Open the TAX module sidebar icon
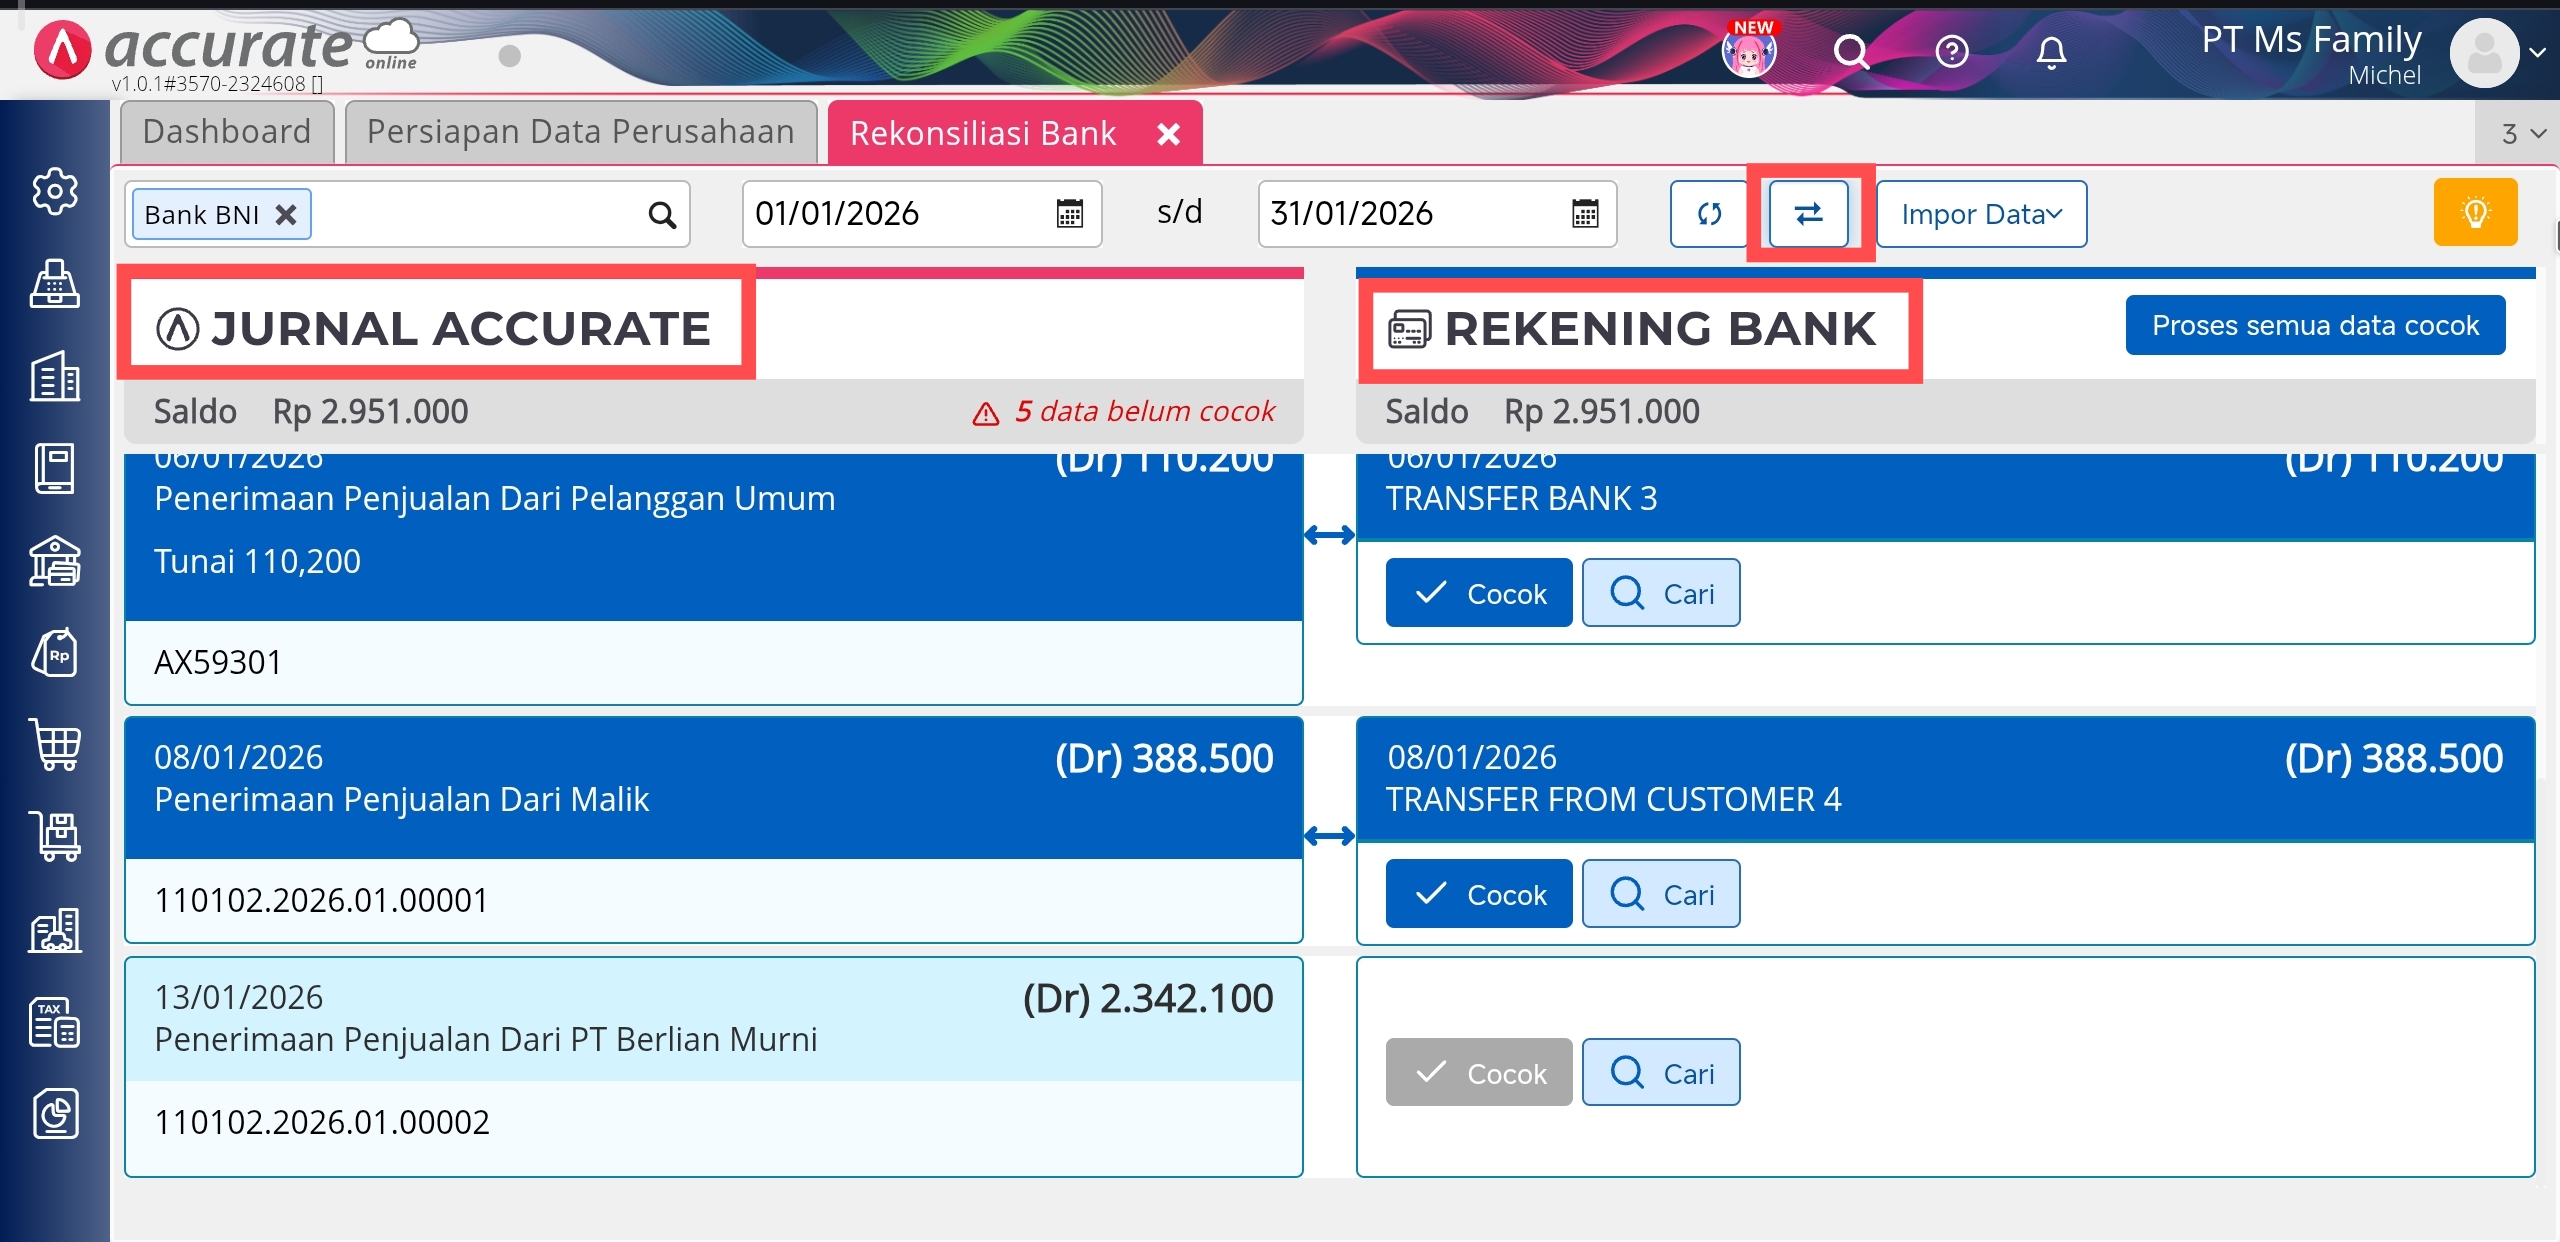The width and height of the screenshot is (2560, 1242). pos(55,1023)
